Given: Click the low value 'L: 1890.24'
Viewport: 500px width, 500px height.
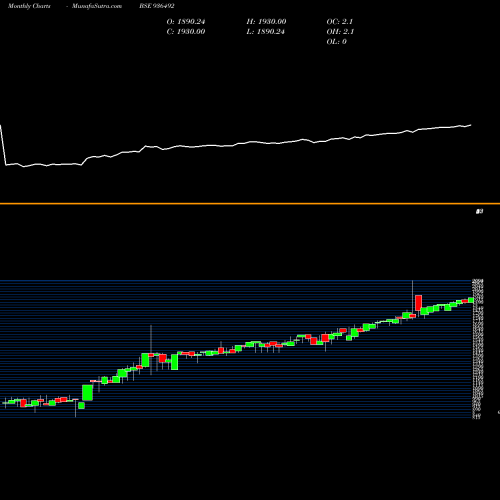Looking at the screenshot, I should [265, 32].
